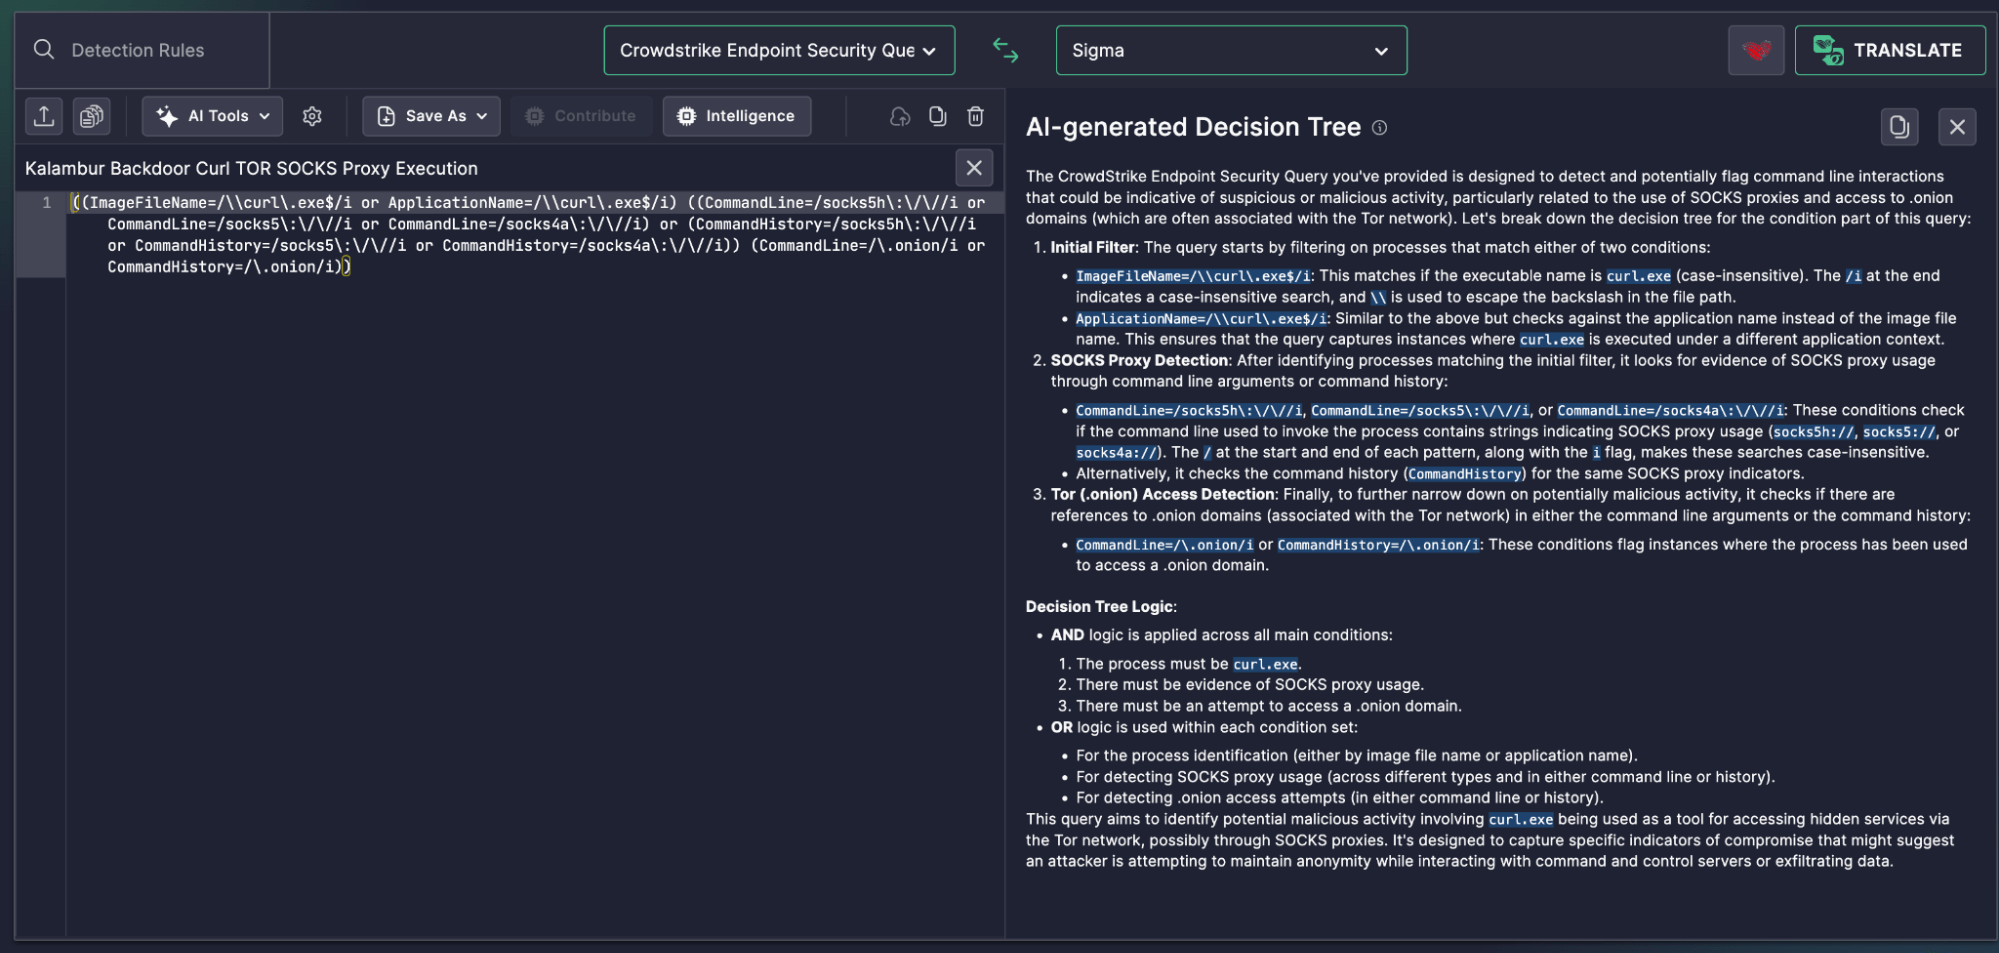Viewport: 1999px width, 953px height.
Task: Open the Intelligence panel button
Action: pos(737,116)
